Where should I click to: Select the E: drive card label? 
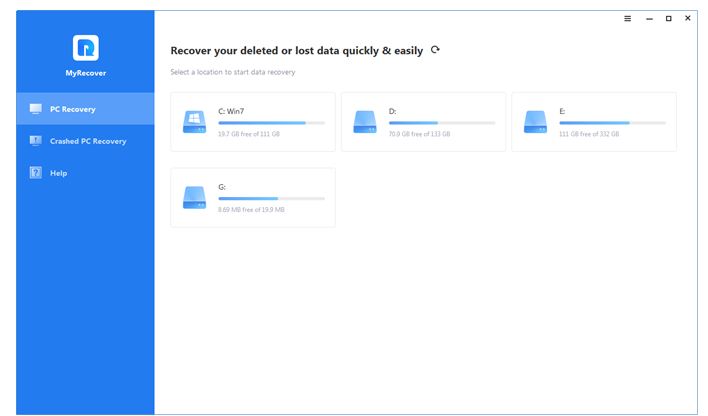click(x=563, y=111)
